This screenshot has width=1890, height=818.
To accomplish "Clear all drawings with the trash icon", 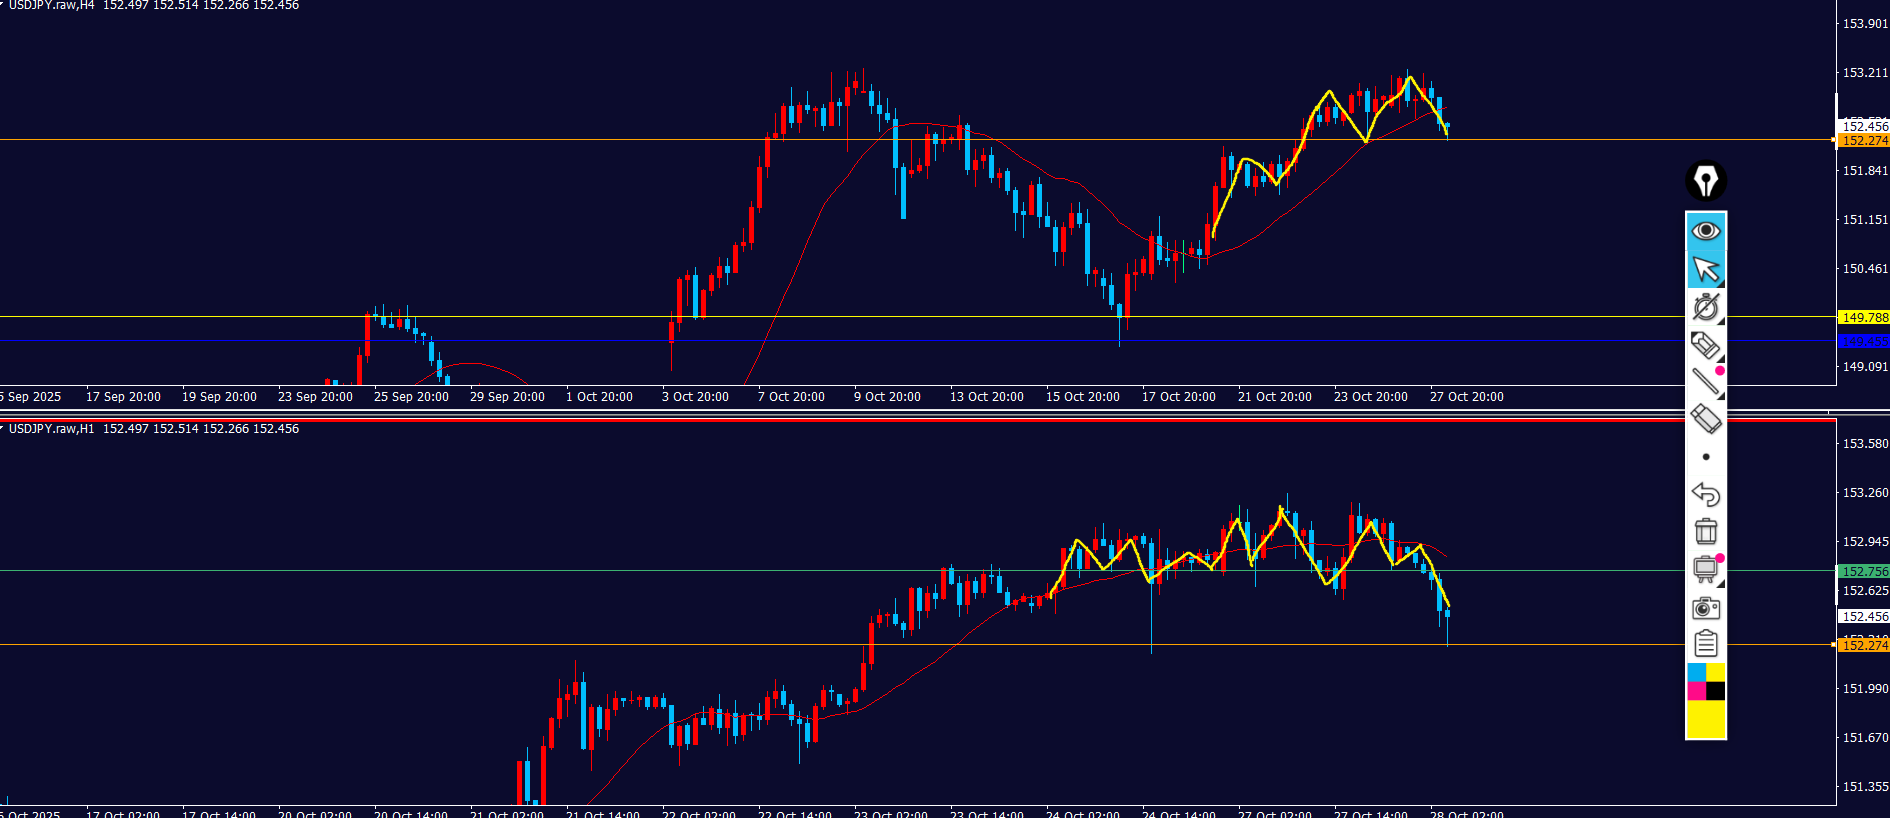I will pos(1705,532).
